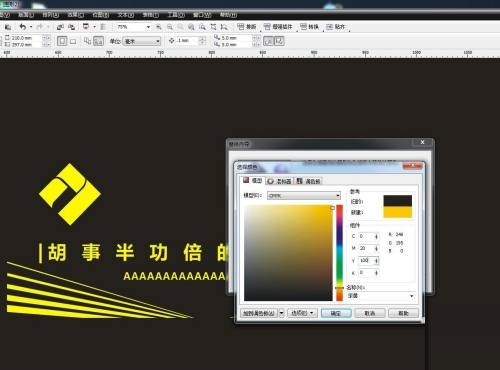Open the 工具 menu

176,15
